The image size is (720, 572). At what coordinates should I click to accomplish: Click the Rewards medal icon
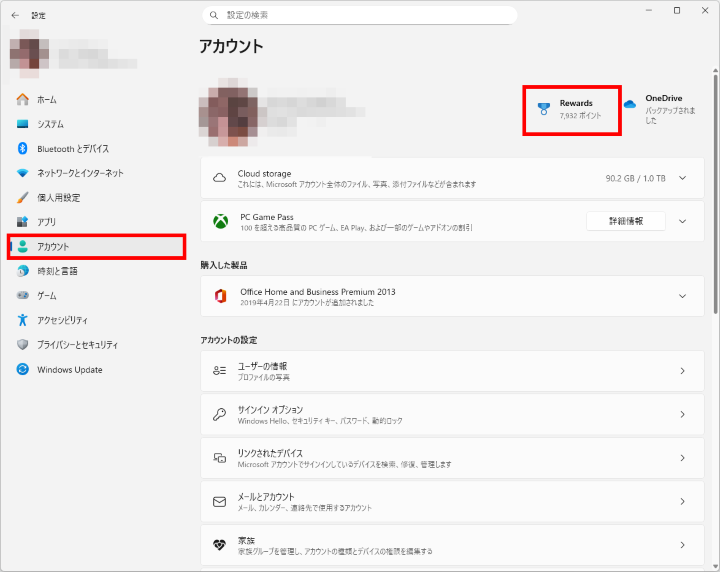544,109
